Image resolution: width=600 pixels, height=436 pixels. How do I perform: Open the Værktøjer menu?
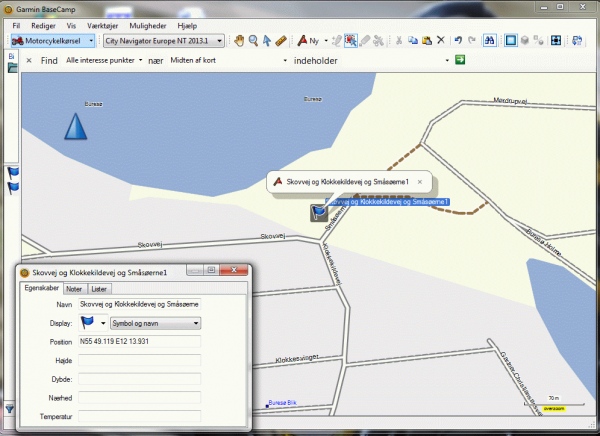tap(102, 26)
